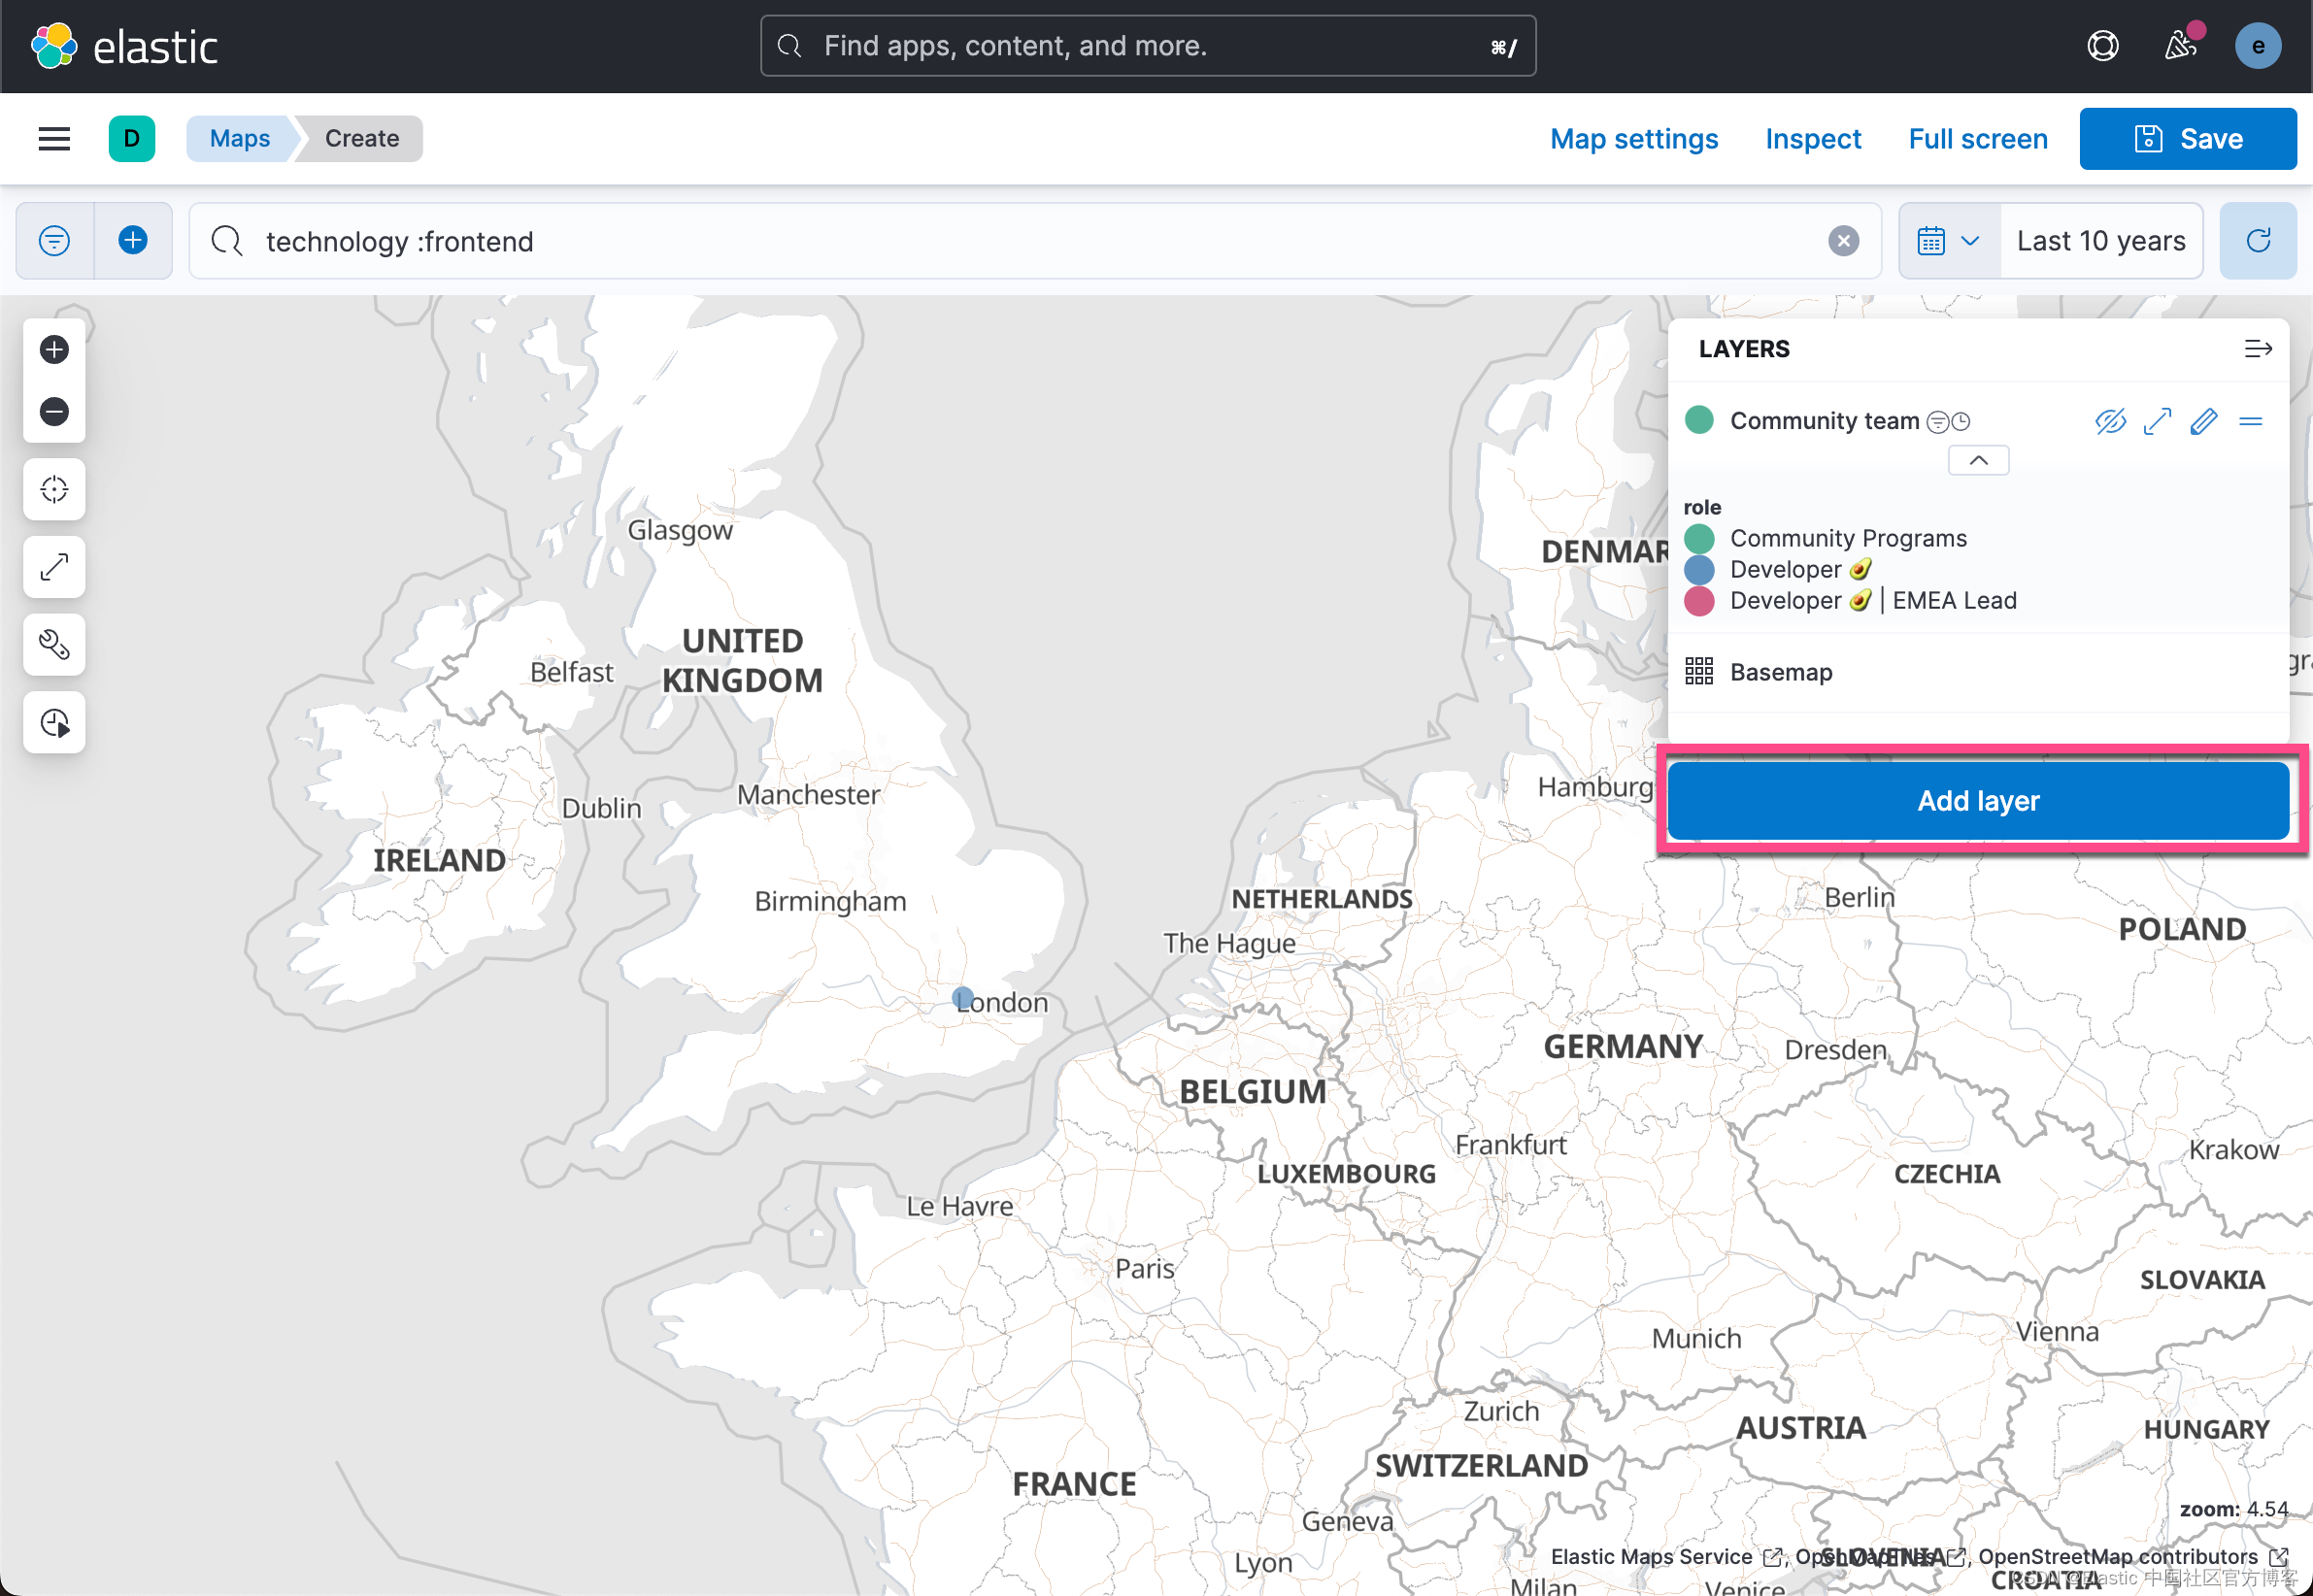Zoom out of the map
Viewport: 2313px width, 1596px height.
(x=54, y=411)
